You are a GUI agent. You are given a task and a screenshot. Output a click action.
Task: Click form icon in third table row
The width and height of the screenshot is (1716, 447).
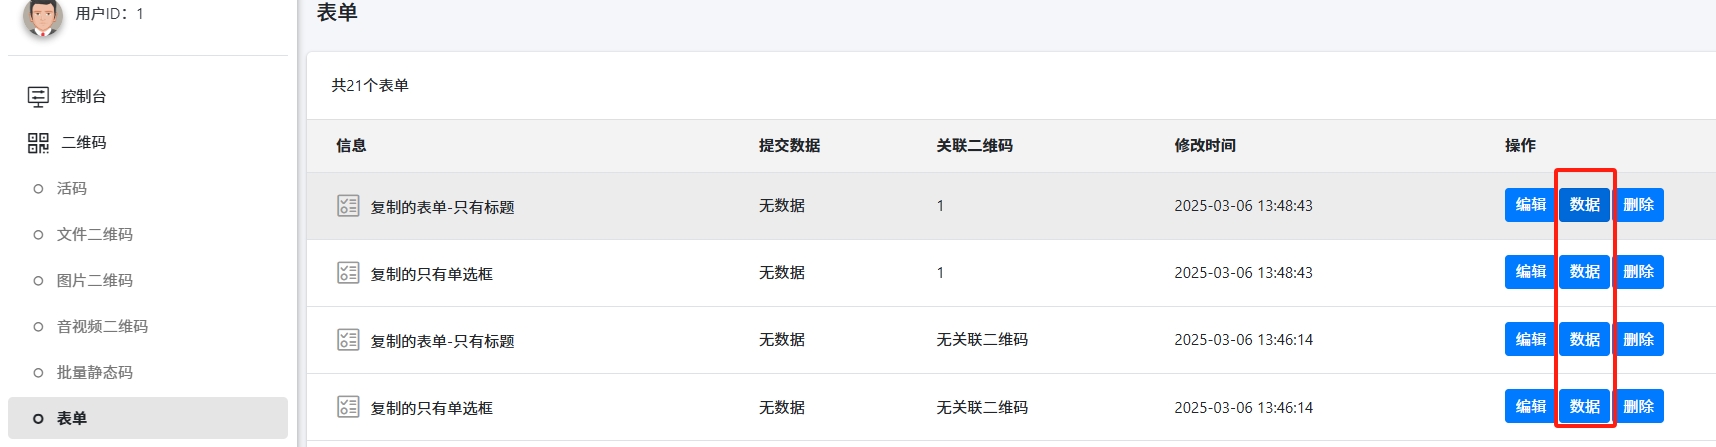(x=348, y=340)
